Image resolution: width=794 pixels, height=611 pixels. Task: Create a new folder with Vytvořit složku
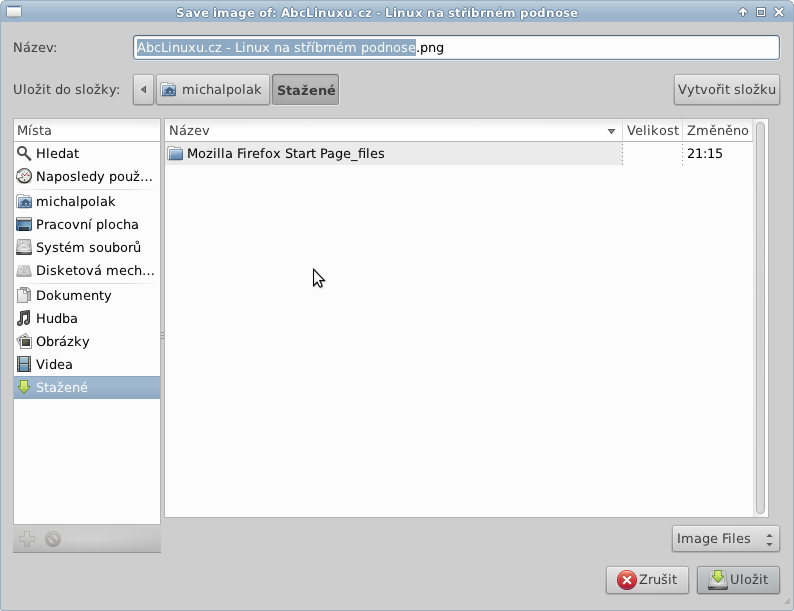727,90
